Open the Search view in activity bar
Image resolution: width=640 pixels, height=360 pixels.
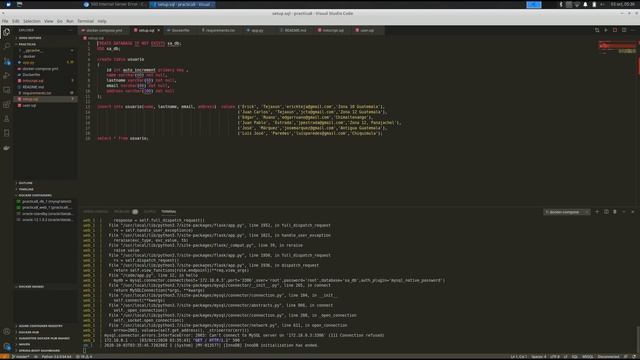[7, 46]
